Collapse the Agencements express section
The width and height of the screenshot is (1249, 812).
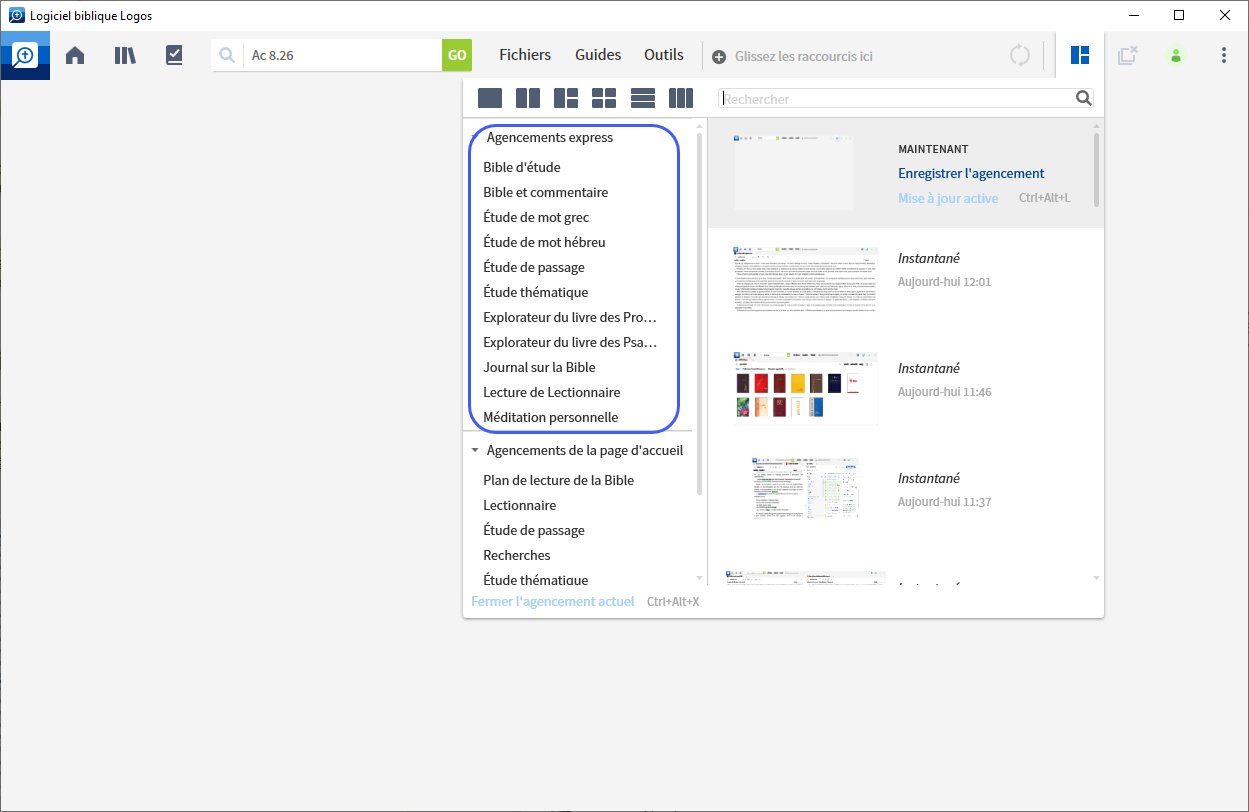(476, 138)
